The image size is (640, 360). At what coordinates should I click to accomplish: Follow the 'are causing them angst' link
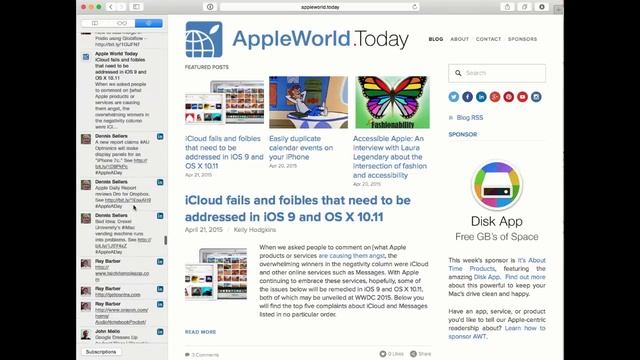click(x=351, y=256)
